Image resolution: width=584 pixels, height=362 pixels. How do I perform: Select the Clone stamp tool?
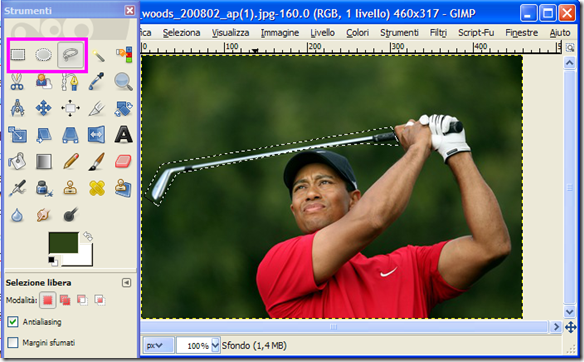(70, 188)
